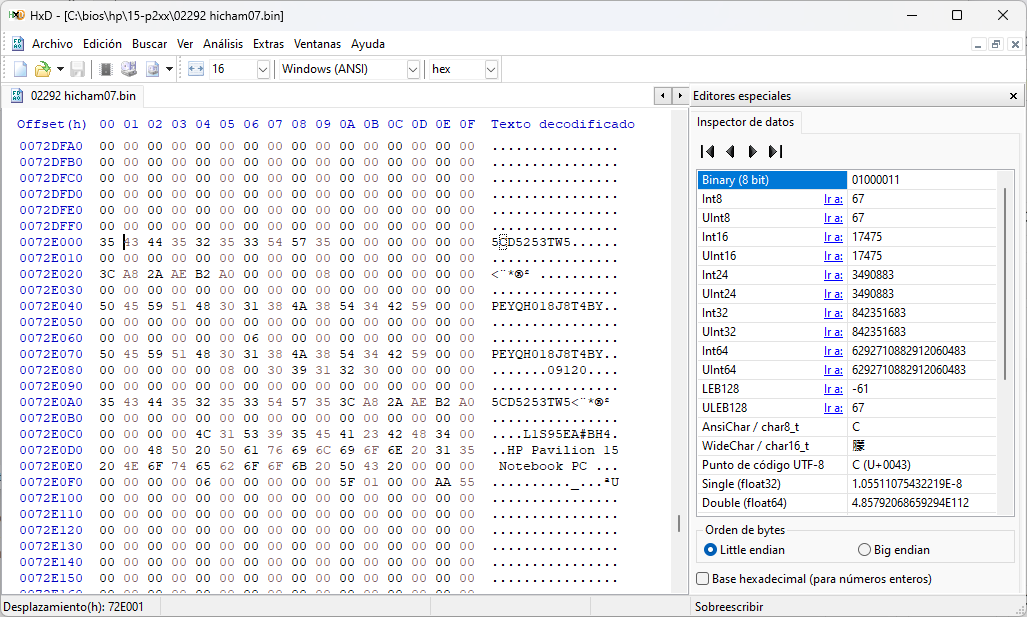Click the Open file folder icon

[42, 69]
